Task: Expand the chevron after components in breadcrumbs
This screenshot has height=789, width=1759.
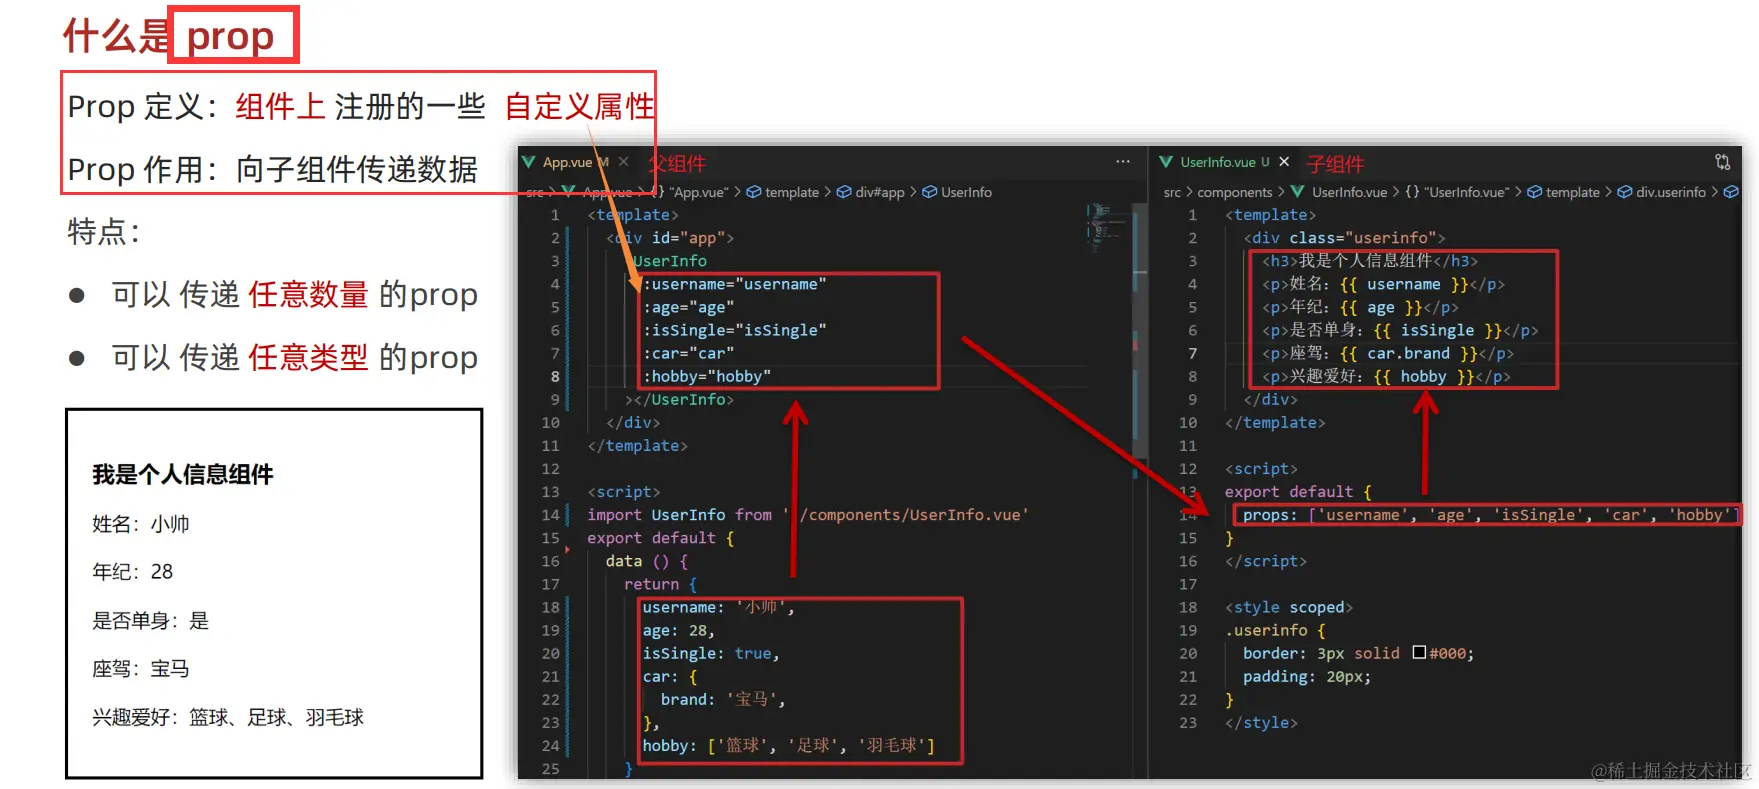Action: pos(1281,192)
